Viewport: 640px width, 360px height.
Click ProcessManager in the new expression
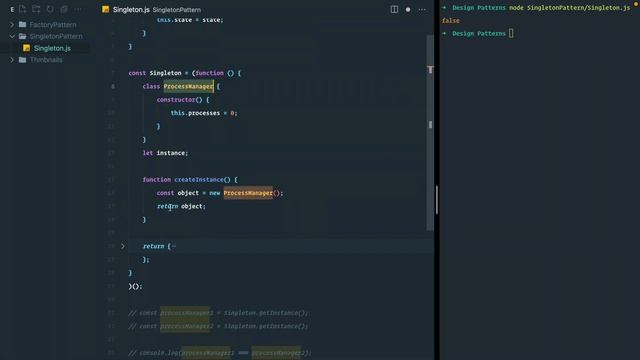[248, 193]
